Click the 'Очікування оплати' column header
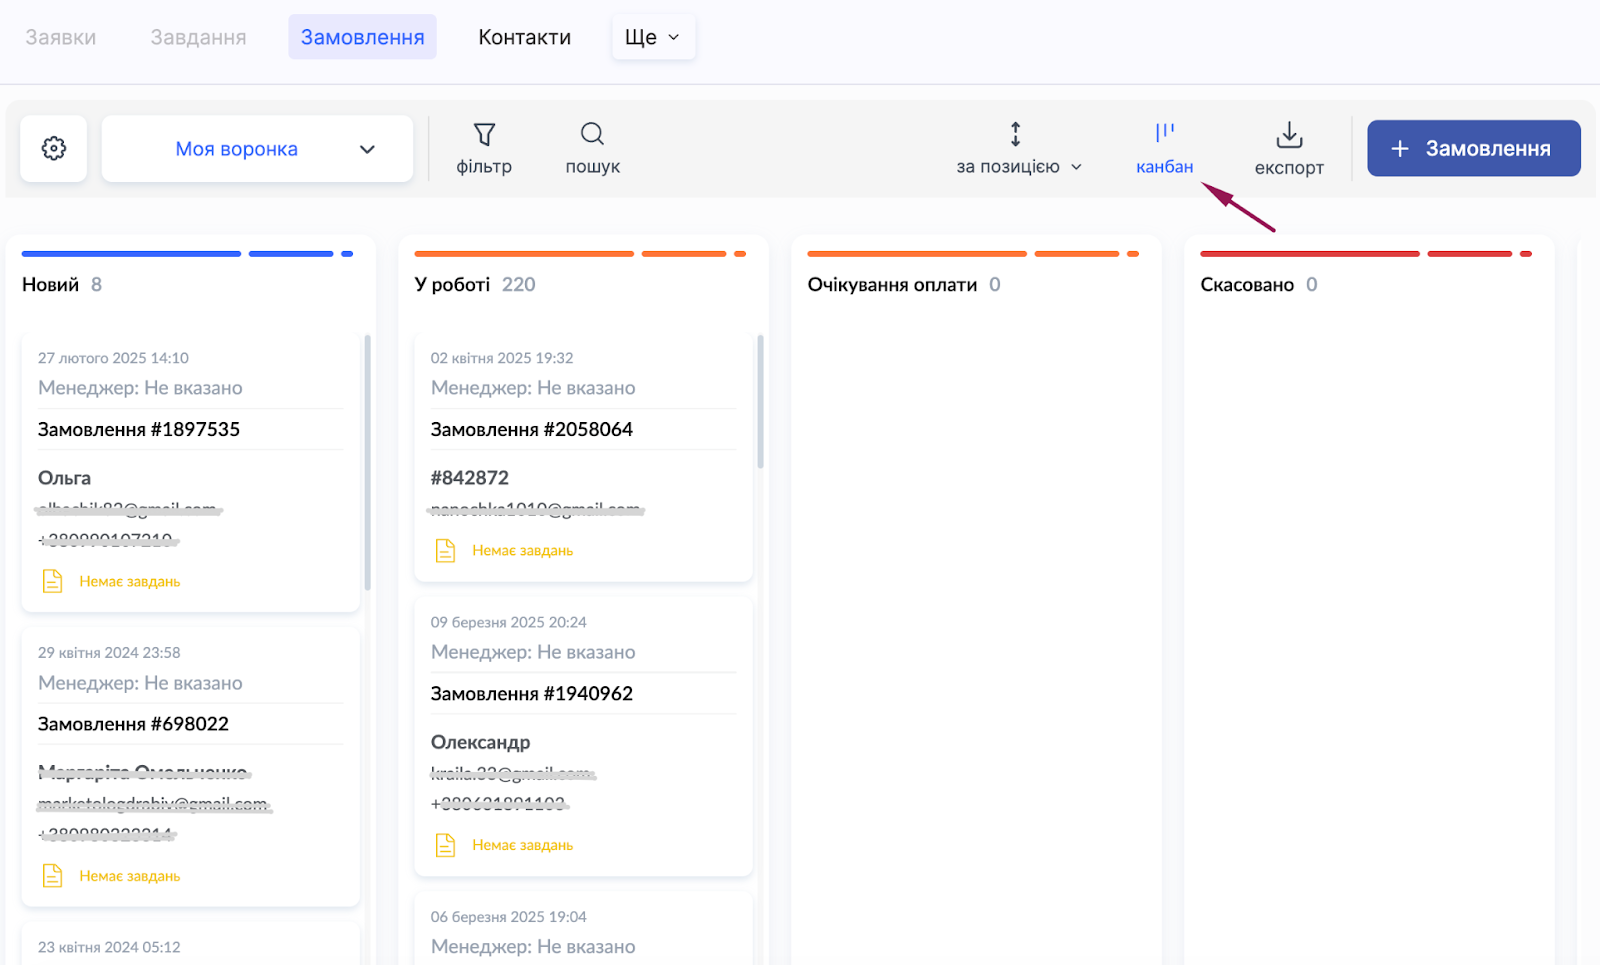 click(x=892, y=285)
